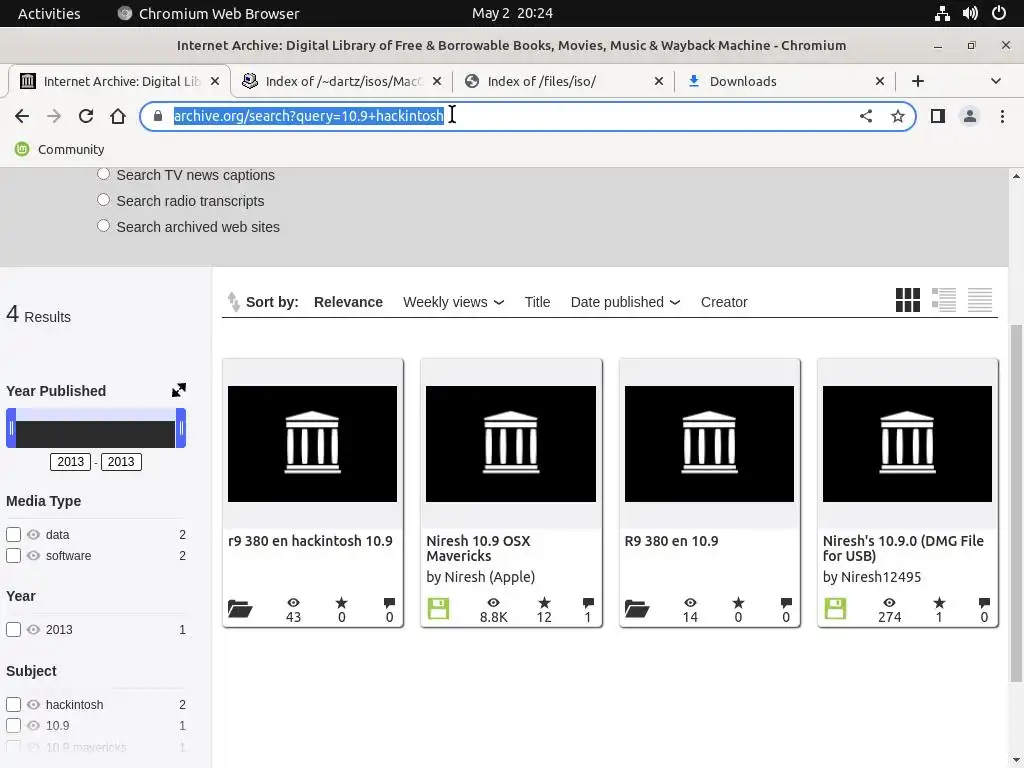Screen dimensions: 1024x768
Task: Reload the current page
Action: click(x=86, y=116)
